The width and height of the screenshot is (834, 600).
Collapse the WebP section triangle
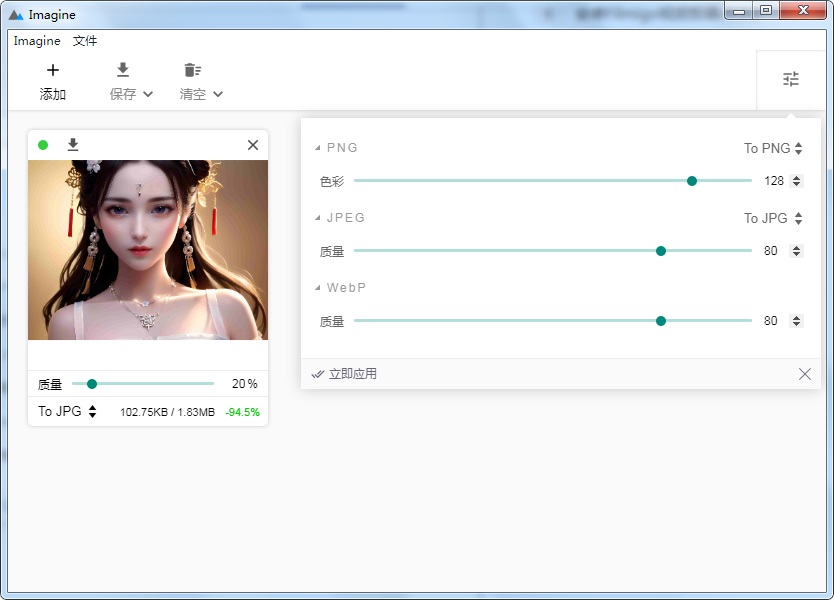coord(318,288)
